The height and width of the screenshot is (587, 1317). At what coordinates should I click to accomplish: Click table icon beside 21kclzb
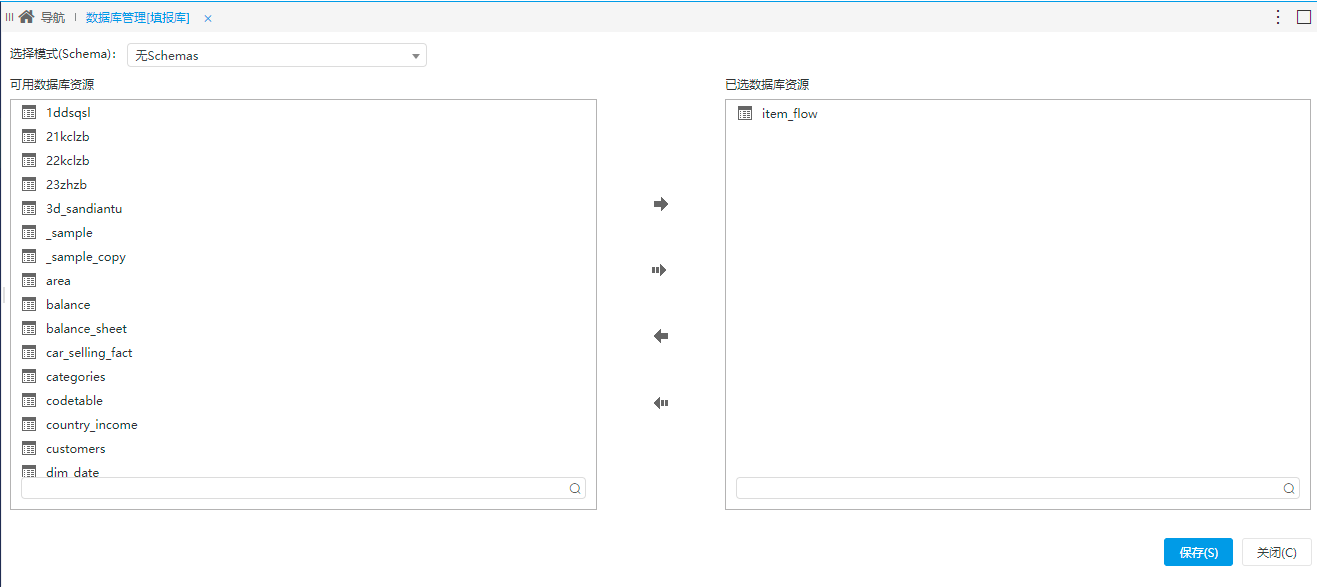click(29, 137)
